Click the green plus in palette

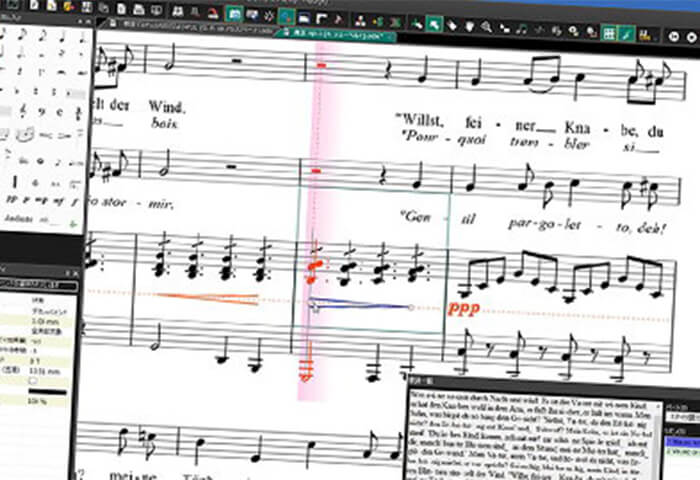74,224
